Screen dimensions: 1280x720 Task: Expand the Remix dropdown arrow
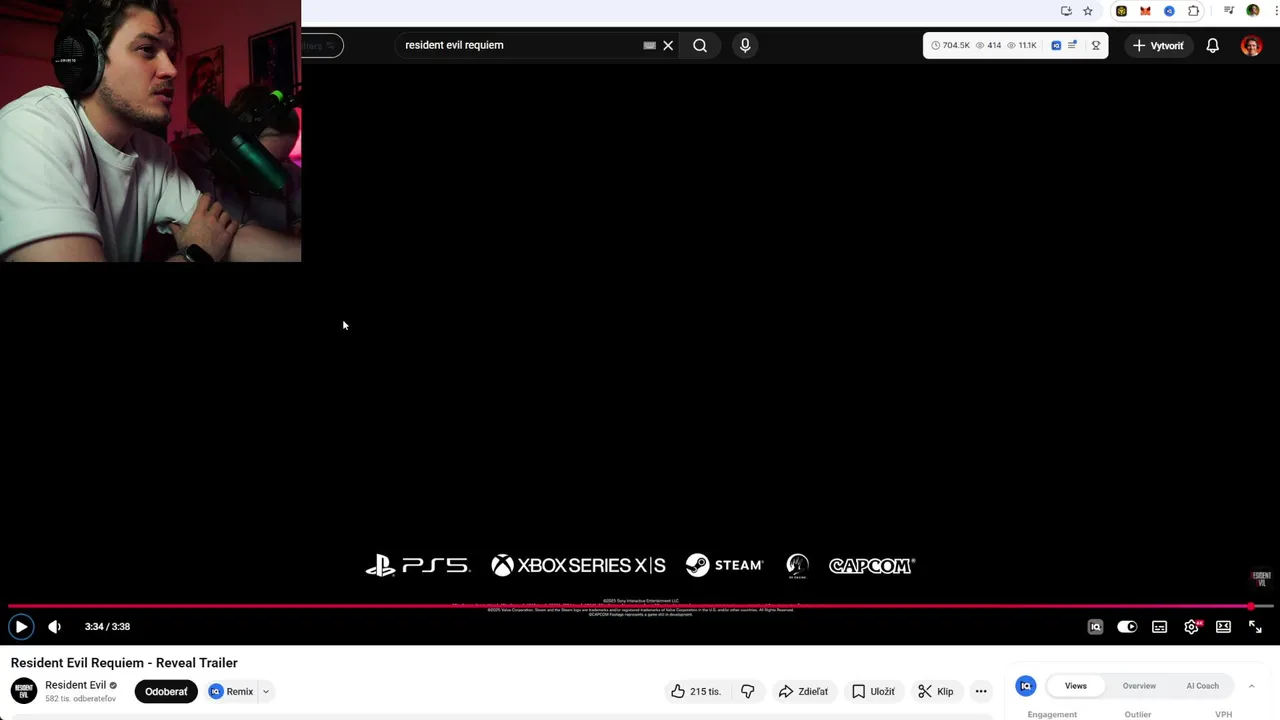click(x=266, y=691)
